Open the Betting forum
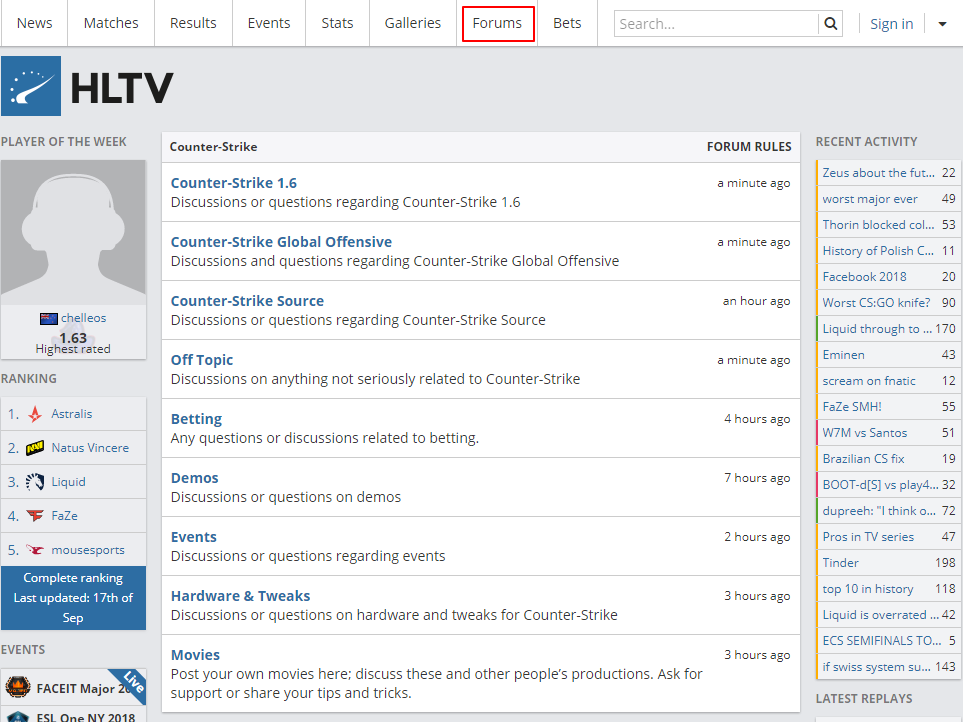Viewport: 963px width, 722px height. 196,419
